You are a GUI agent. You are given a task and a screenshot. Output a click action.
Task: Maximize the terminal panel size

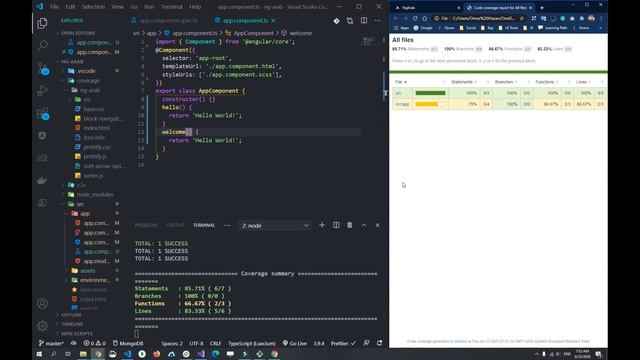coord(364,225)
